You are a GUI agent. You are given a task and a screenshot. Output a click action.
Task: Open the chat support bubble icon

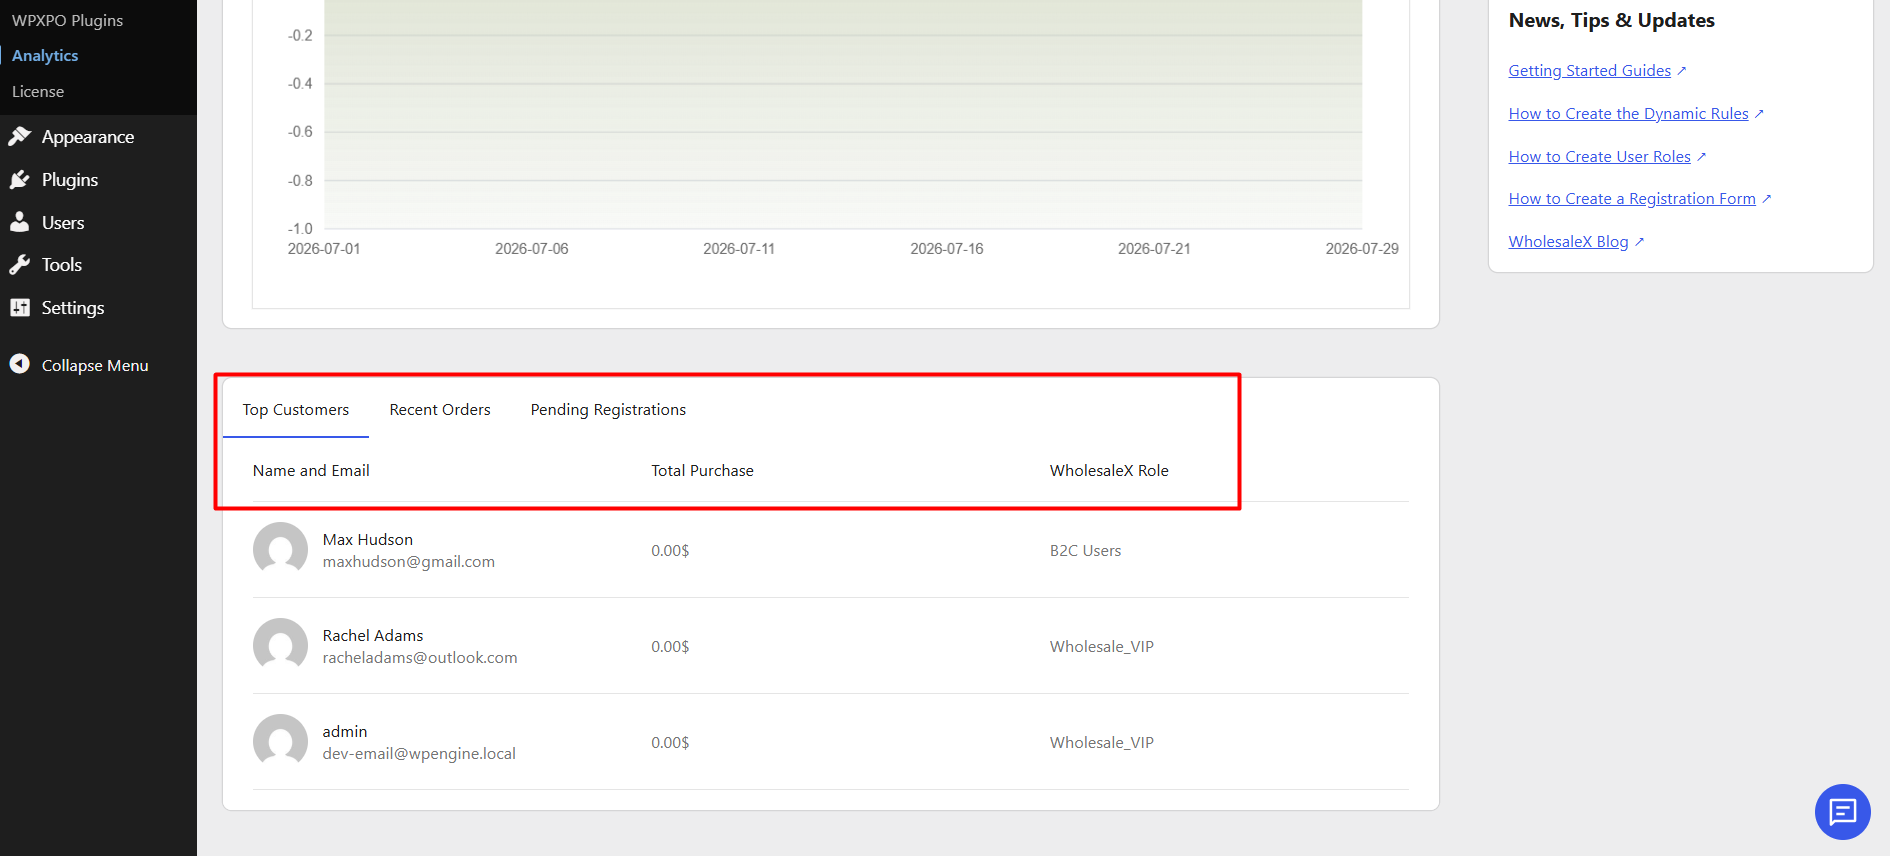coord(1842,812)
